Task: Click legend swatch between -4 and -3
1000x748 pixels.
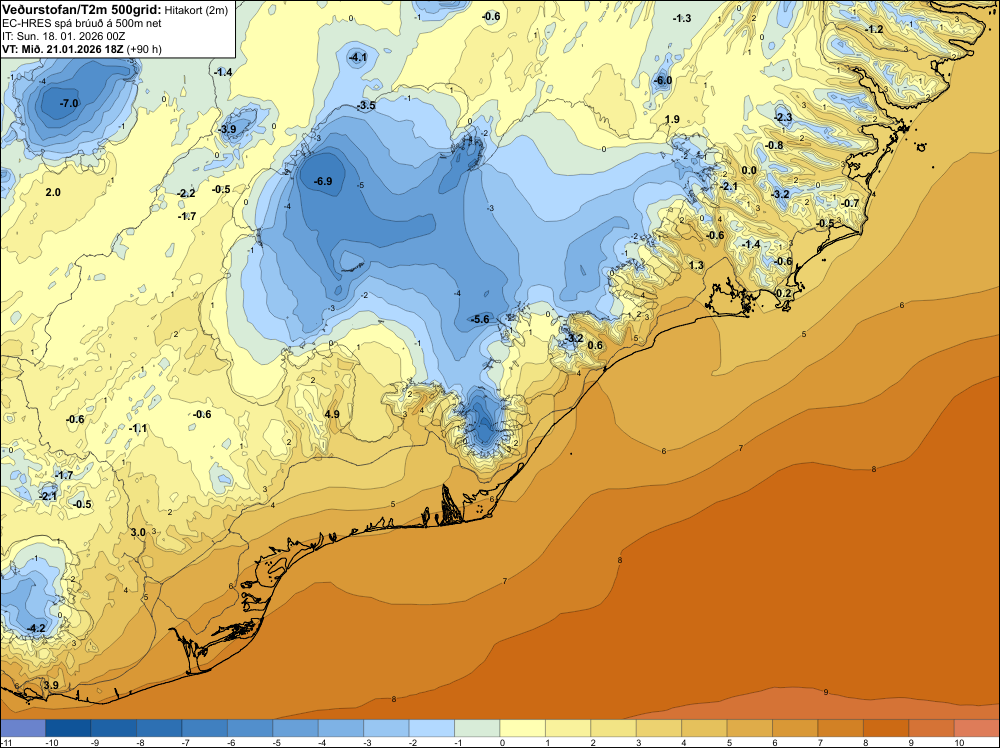Action: coord(341,728)
